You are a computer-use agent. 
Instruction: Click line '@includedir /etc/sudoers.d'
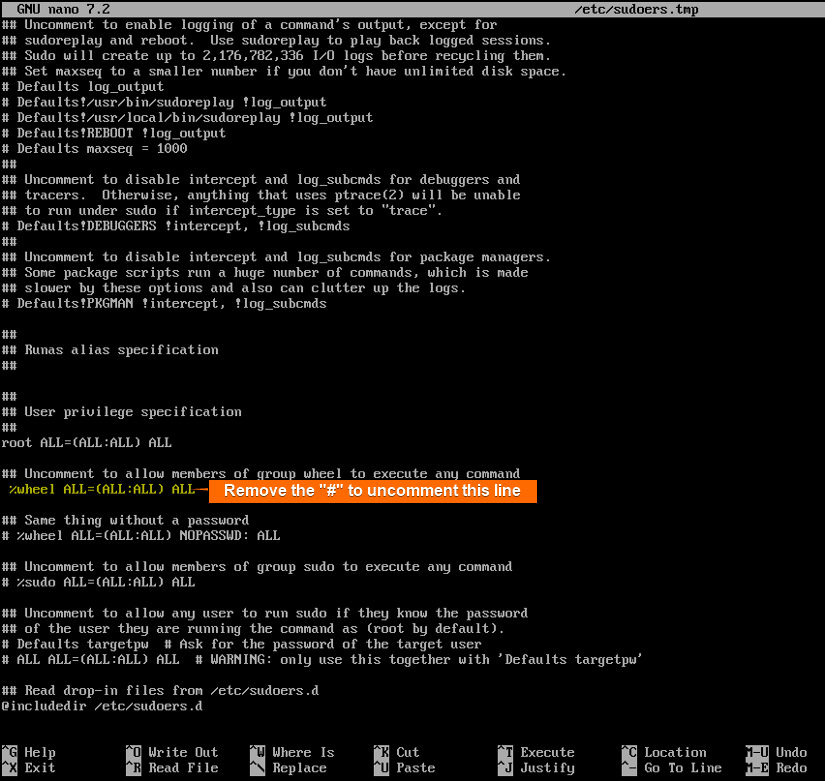[102, 706]
